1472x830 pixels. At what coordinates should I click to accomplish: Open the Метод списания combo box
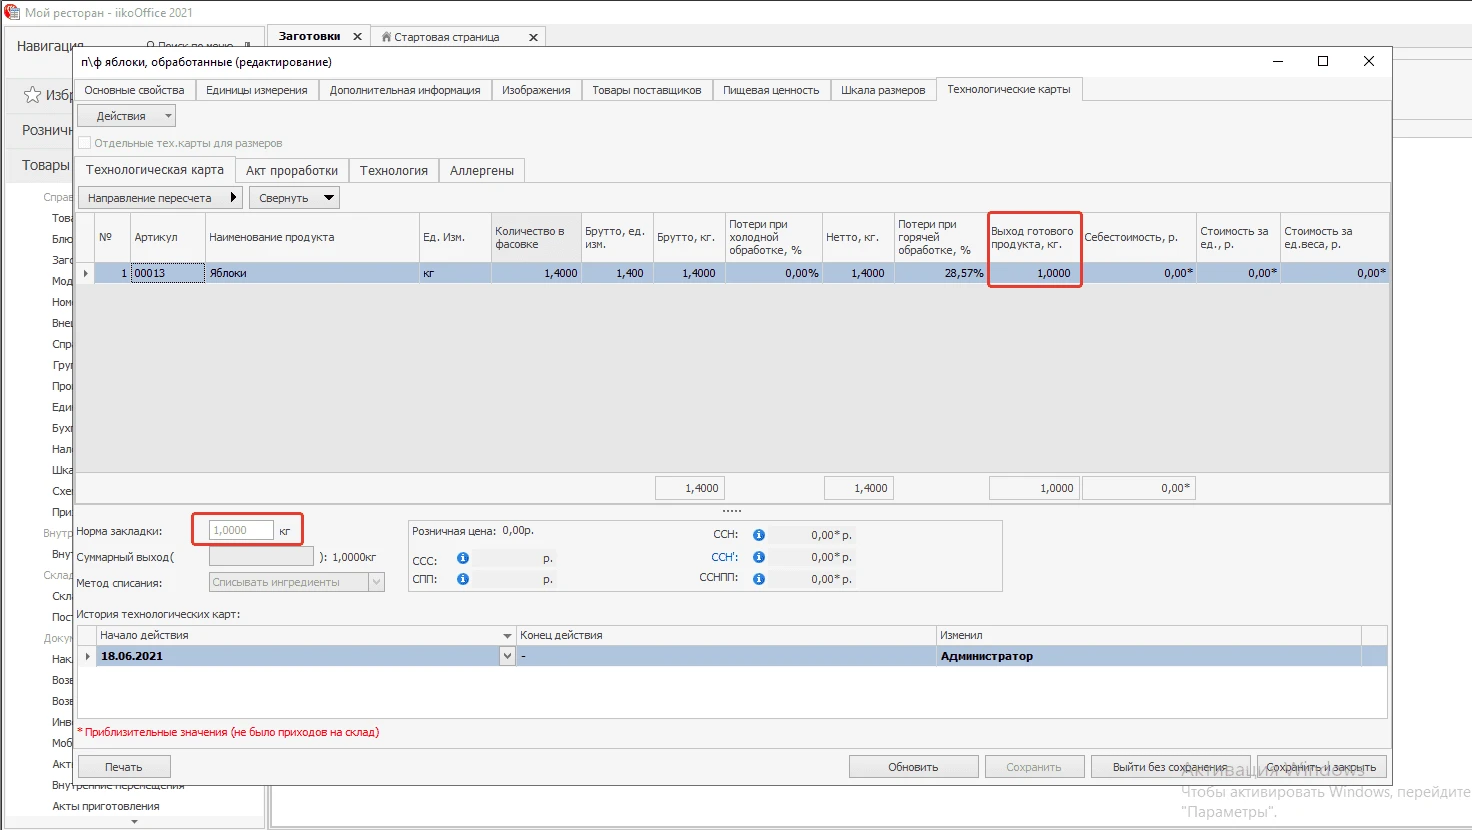[376, 582]
